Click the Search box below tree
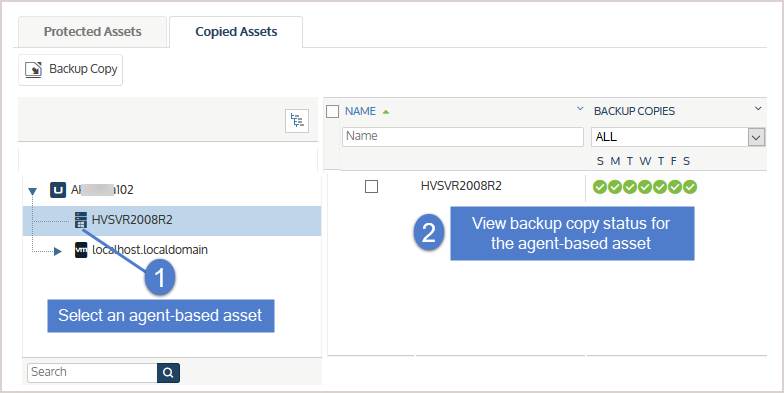The width and height of the screenshot is (784, 393). [92, 372]
